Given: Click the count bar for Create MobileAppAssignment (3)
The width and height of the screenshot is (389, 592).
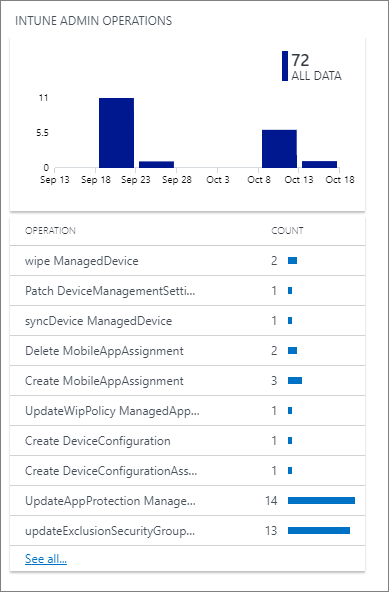Looking at the screenshot, I should click(x=295, y=381).
